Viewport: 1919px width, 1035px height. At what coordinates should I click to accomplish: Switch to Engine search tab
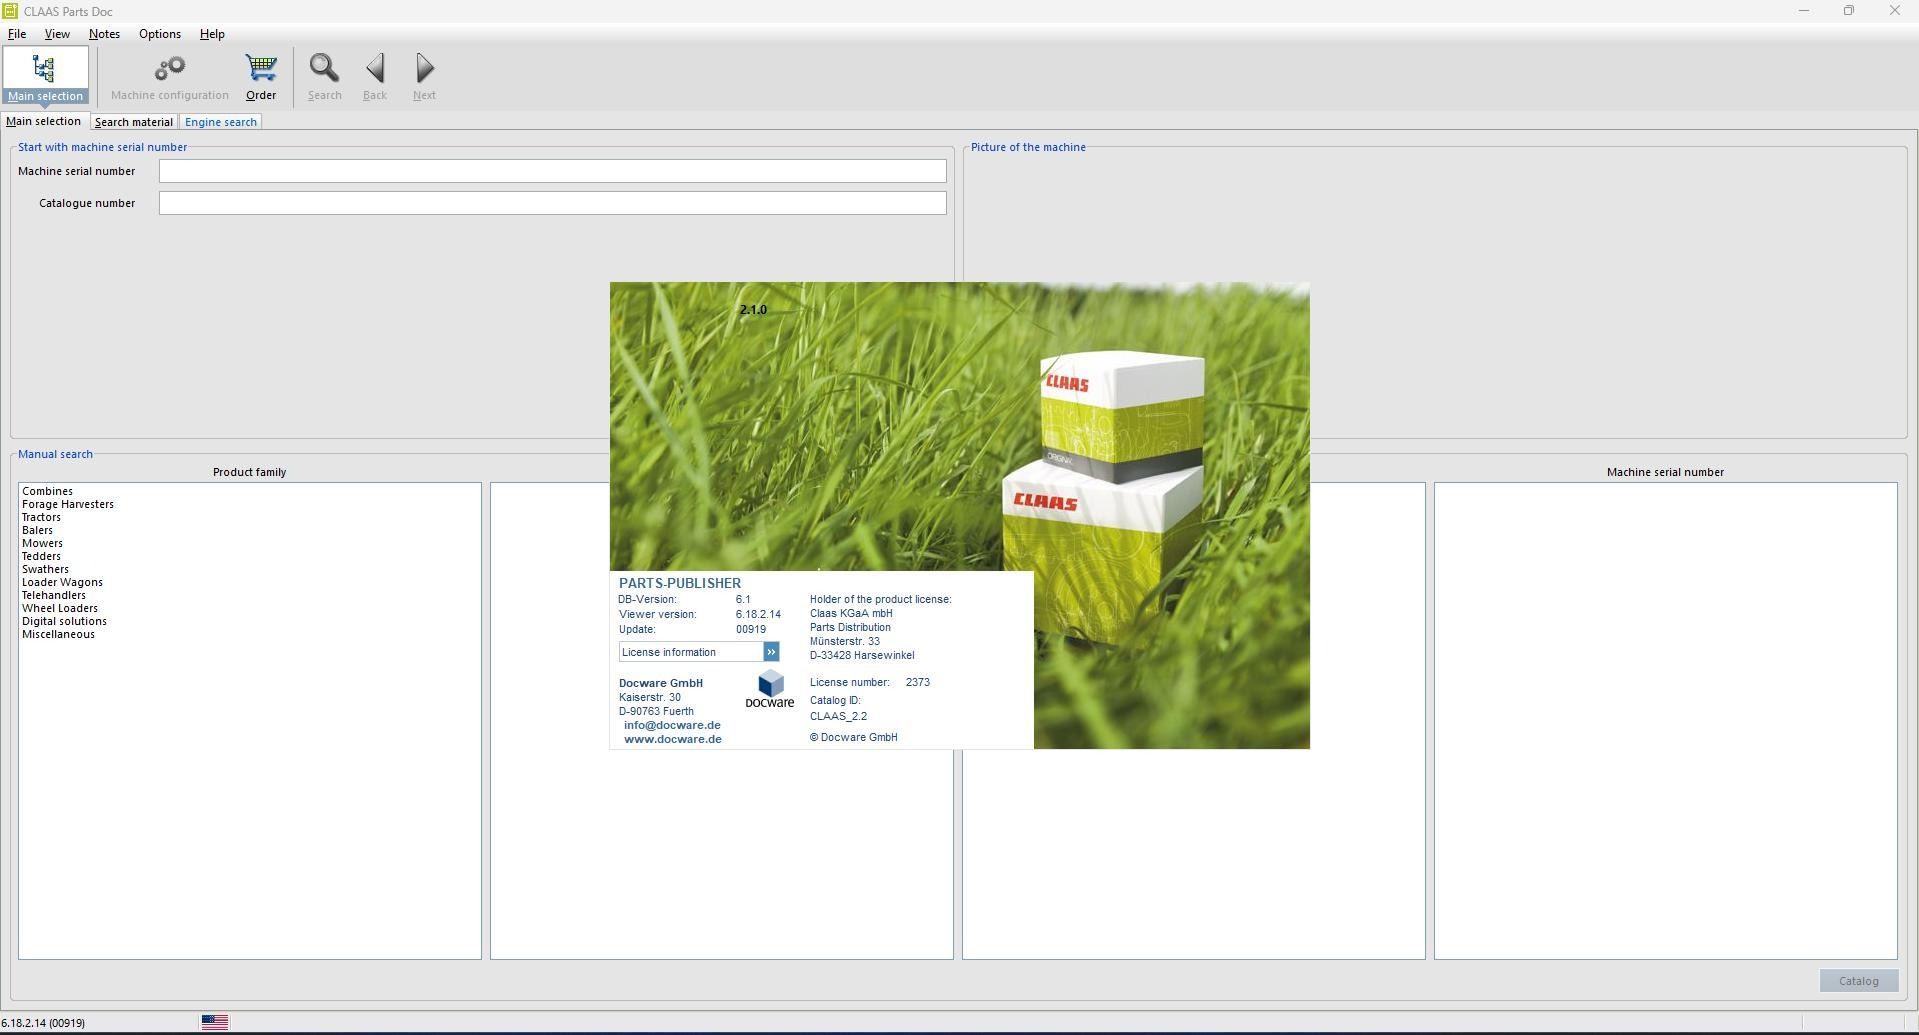[221, 122]
